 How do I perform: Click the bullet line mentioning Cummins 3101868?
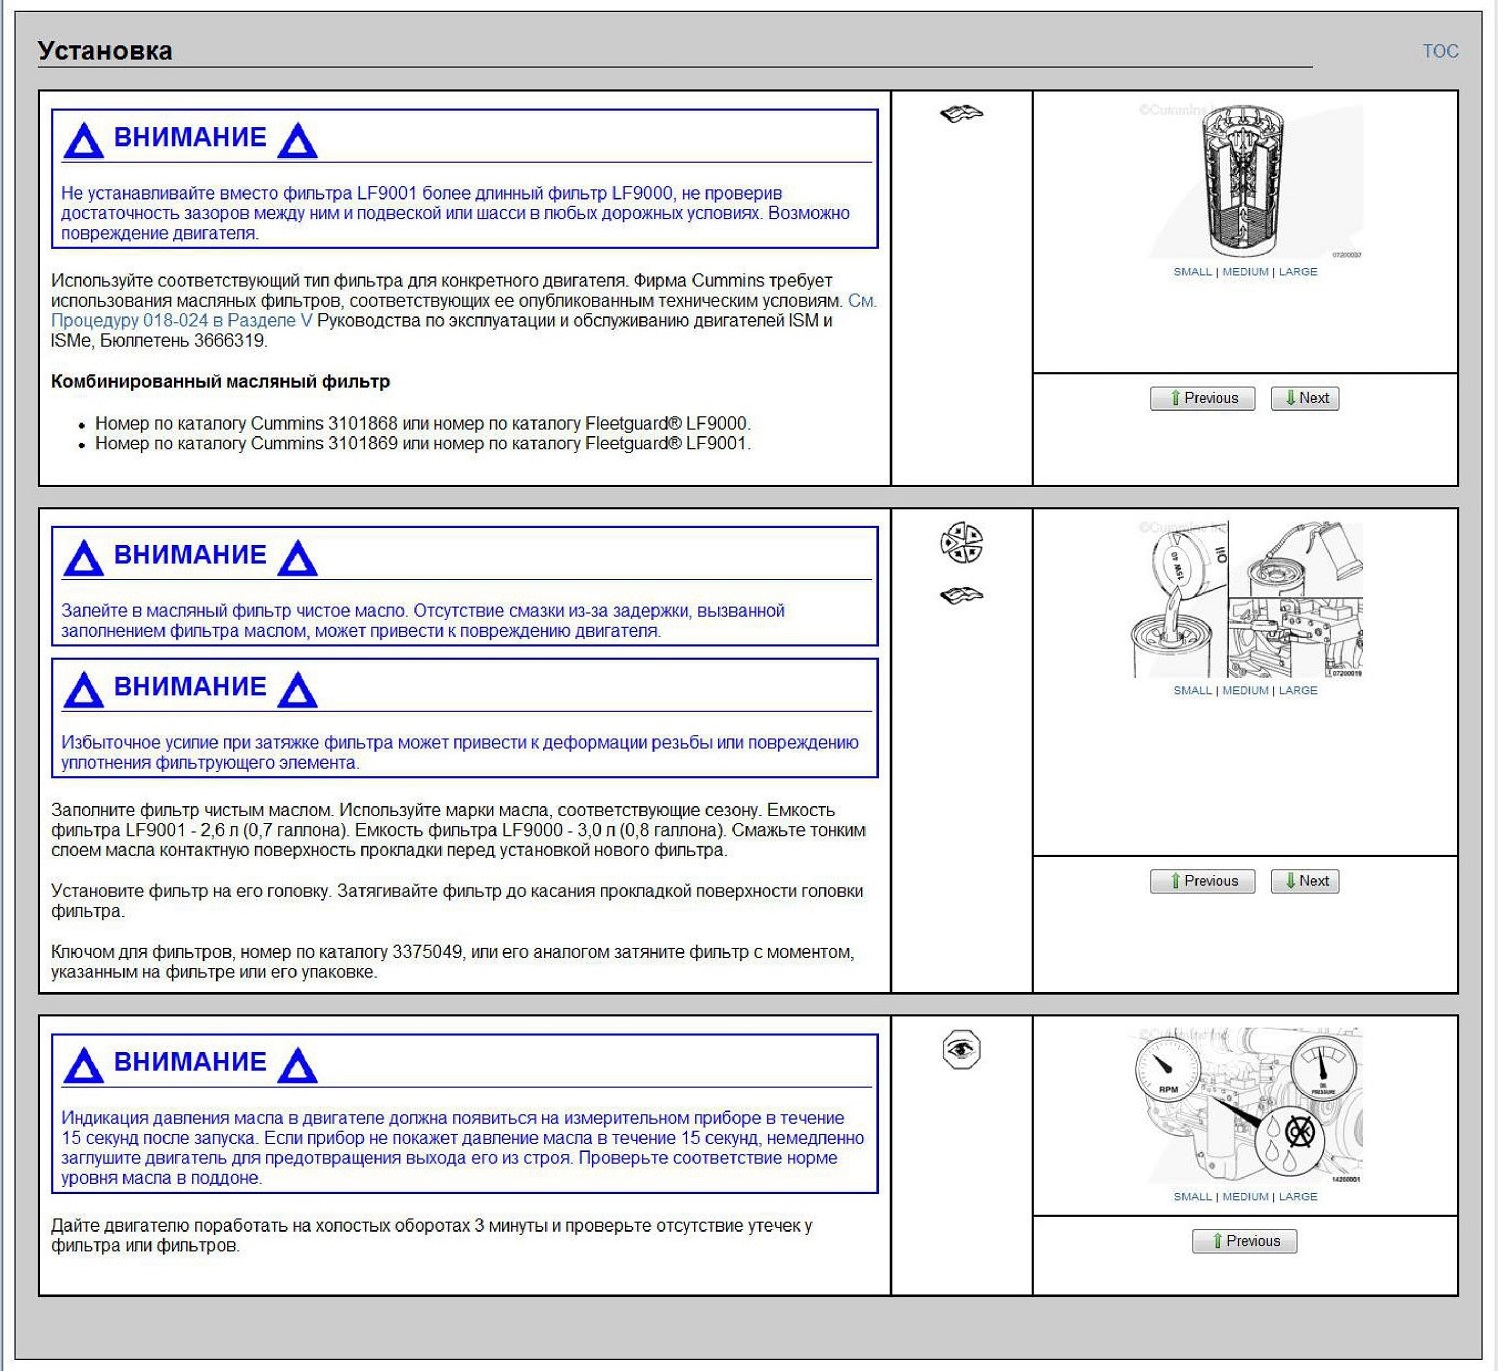(422, 424)
